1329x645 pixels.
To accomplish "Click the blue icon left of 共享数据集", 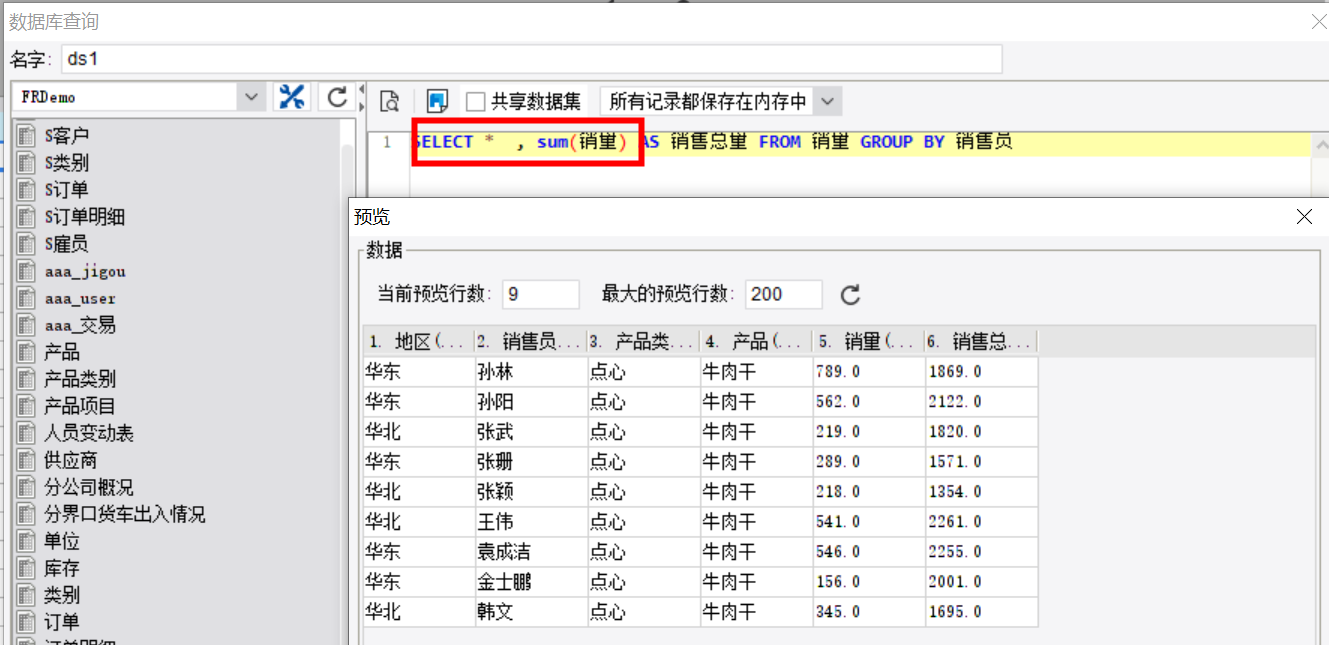I will pyautogui.click(x=437, y=101).
